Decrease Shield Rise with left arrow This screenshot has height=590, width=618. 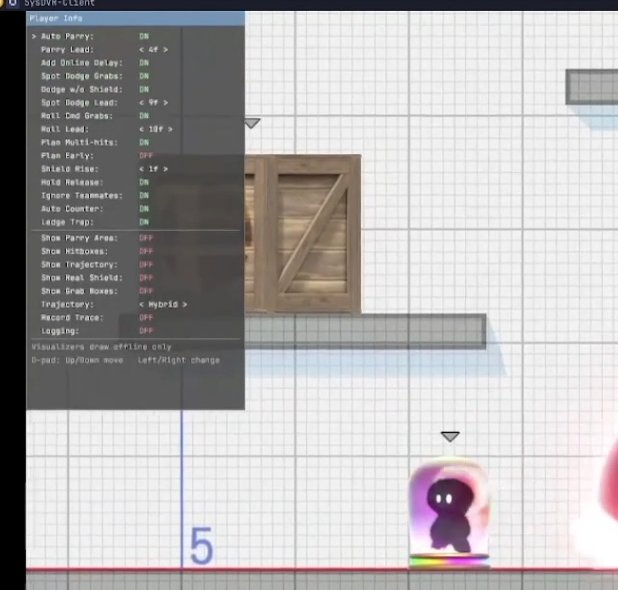coord(141,169)
